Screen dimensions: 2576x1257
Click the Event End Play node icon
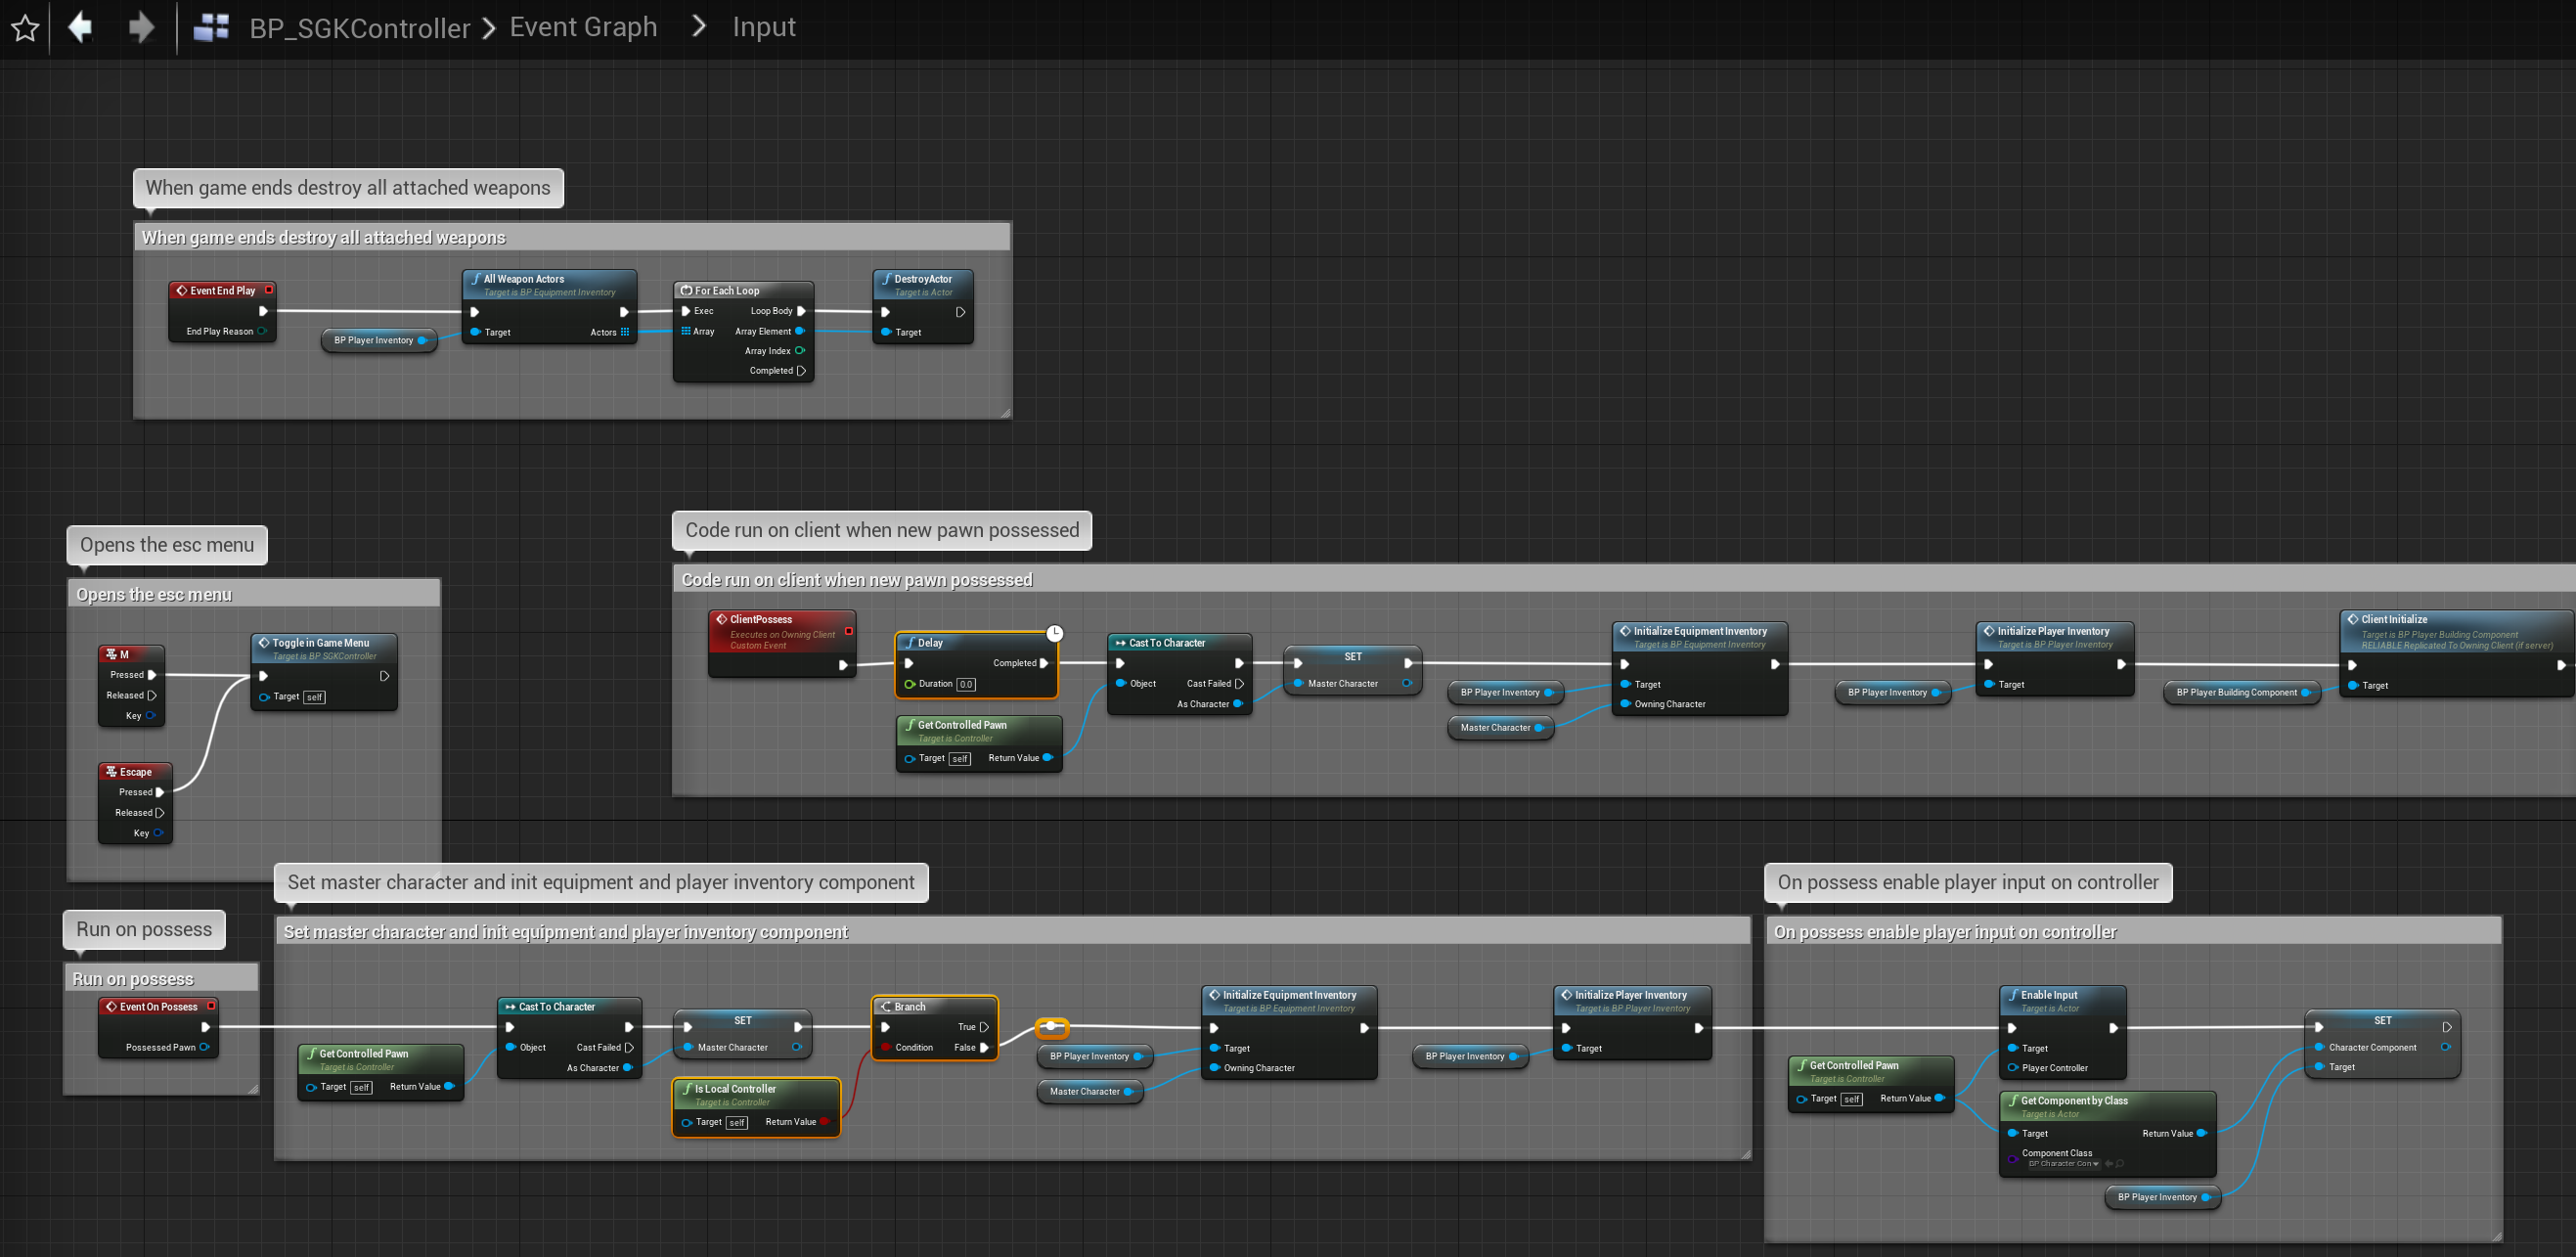point(182,291)
